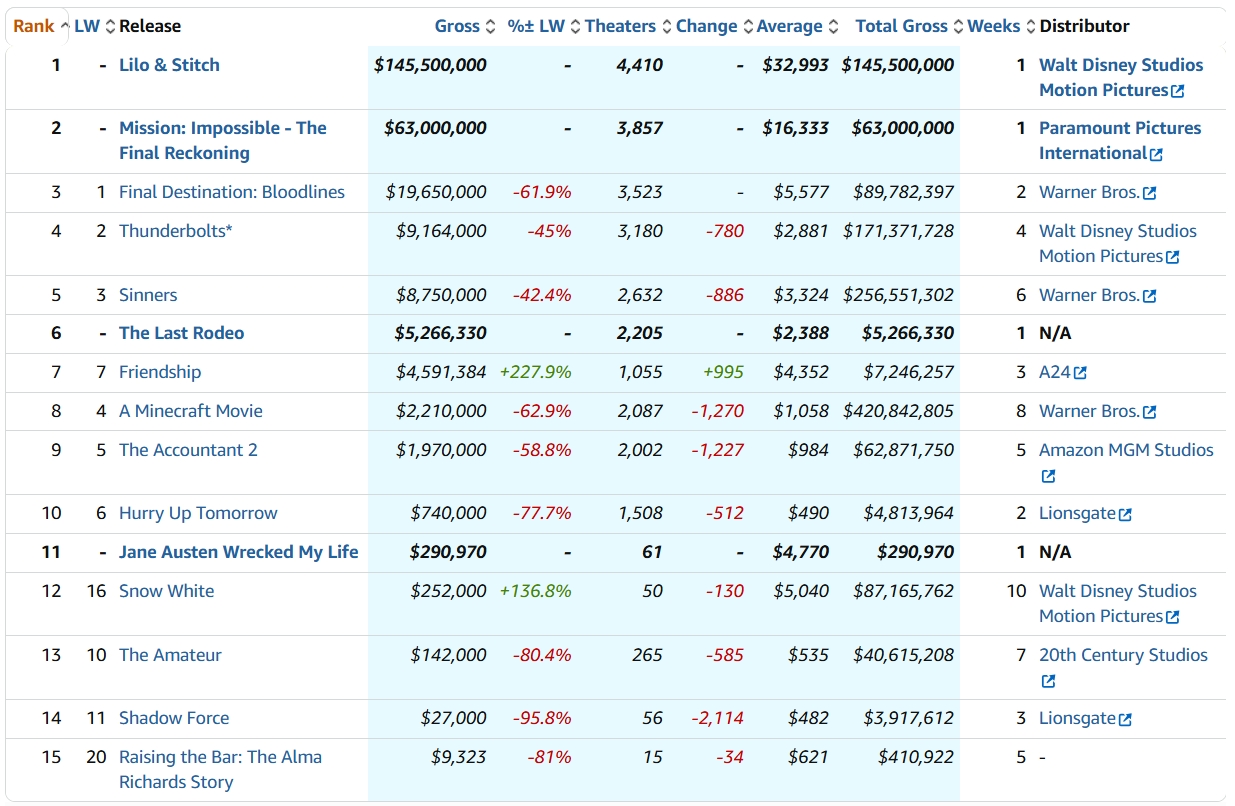Open Raising the Bar: The Alma Richards Story
The height and width of the screenshot is (806, 1235).
[220, 770]
